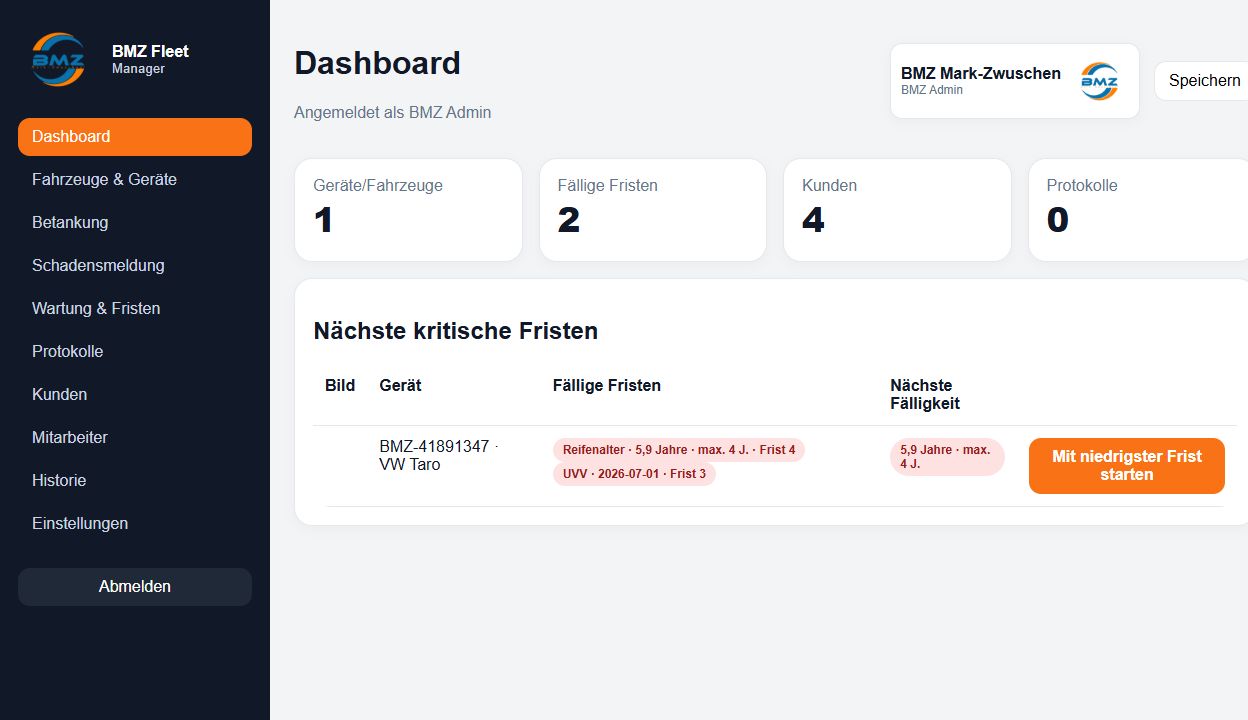Click the Fällige Fristen stat card
The height and width of the screenshot is (720, 1248).
coord(653,210)
